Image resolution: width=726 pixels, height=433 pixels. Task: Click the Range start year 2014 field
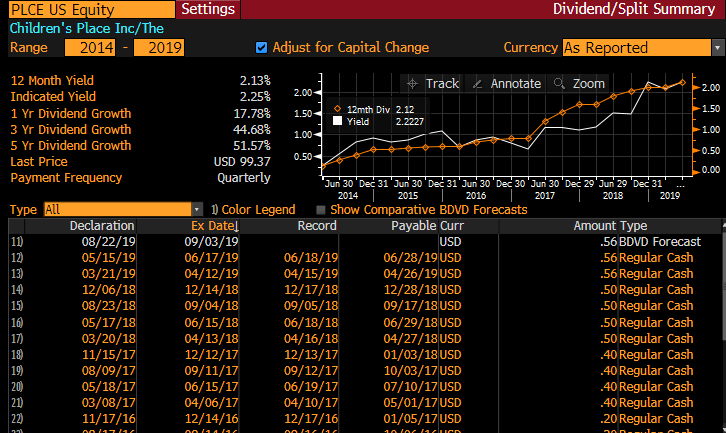(x=90, y=47)
